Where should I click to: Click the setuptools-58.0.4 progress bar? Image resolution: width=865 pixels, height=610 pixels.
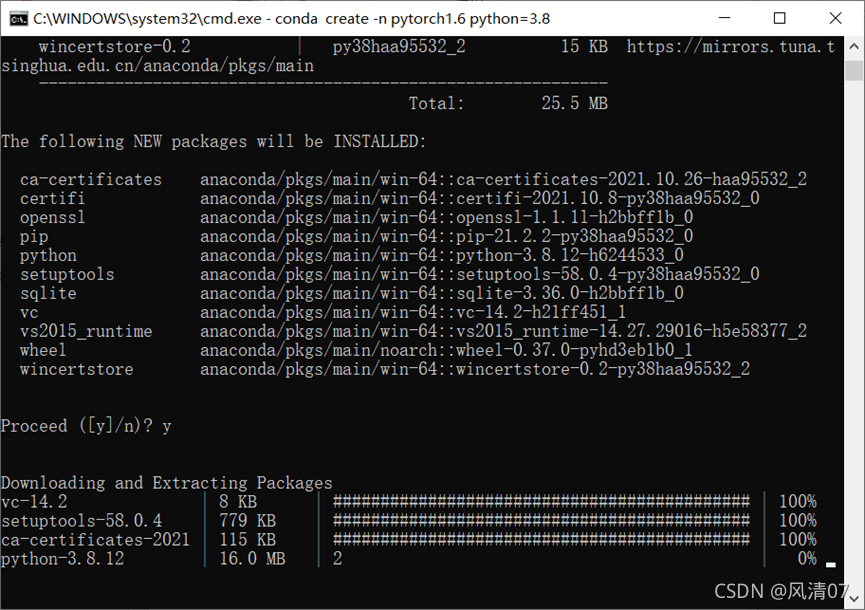[541, 521]
